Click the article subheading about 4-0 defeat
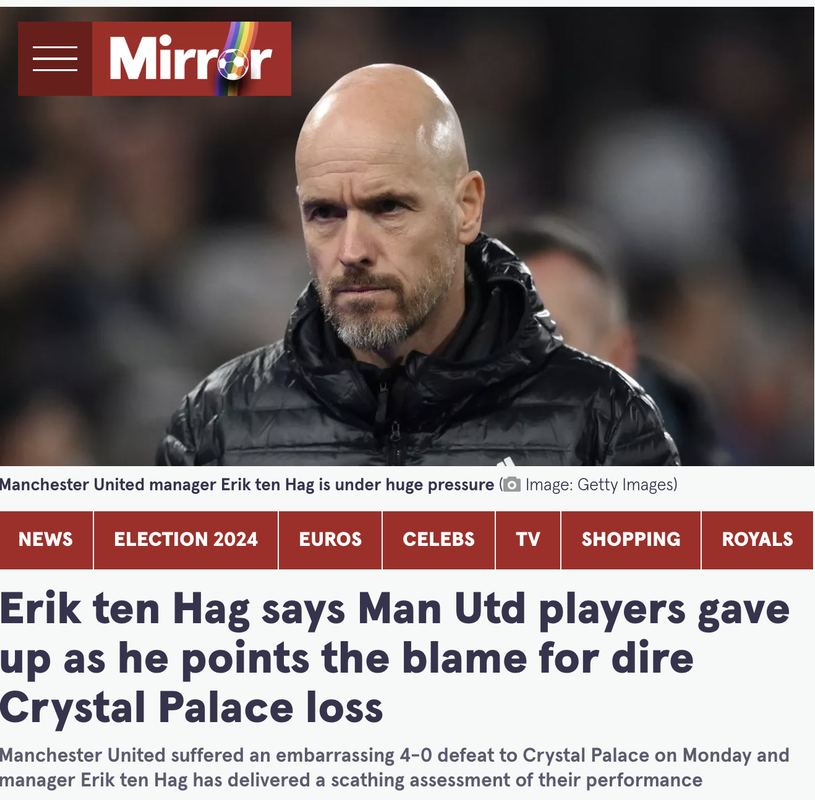Viewport: 815px width, 800px height. pyautogui.click(x=395, y=768)
